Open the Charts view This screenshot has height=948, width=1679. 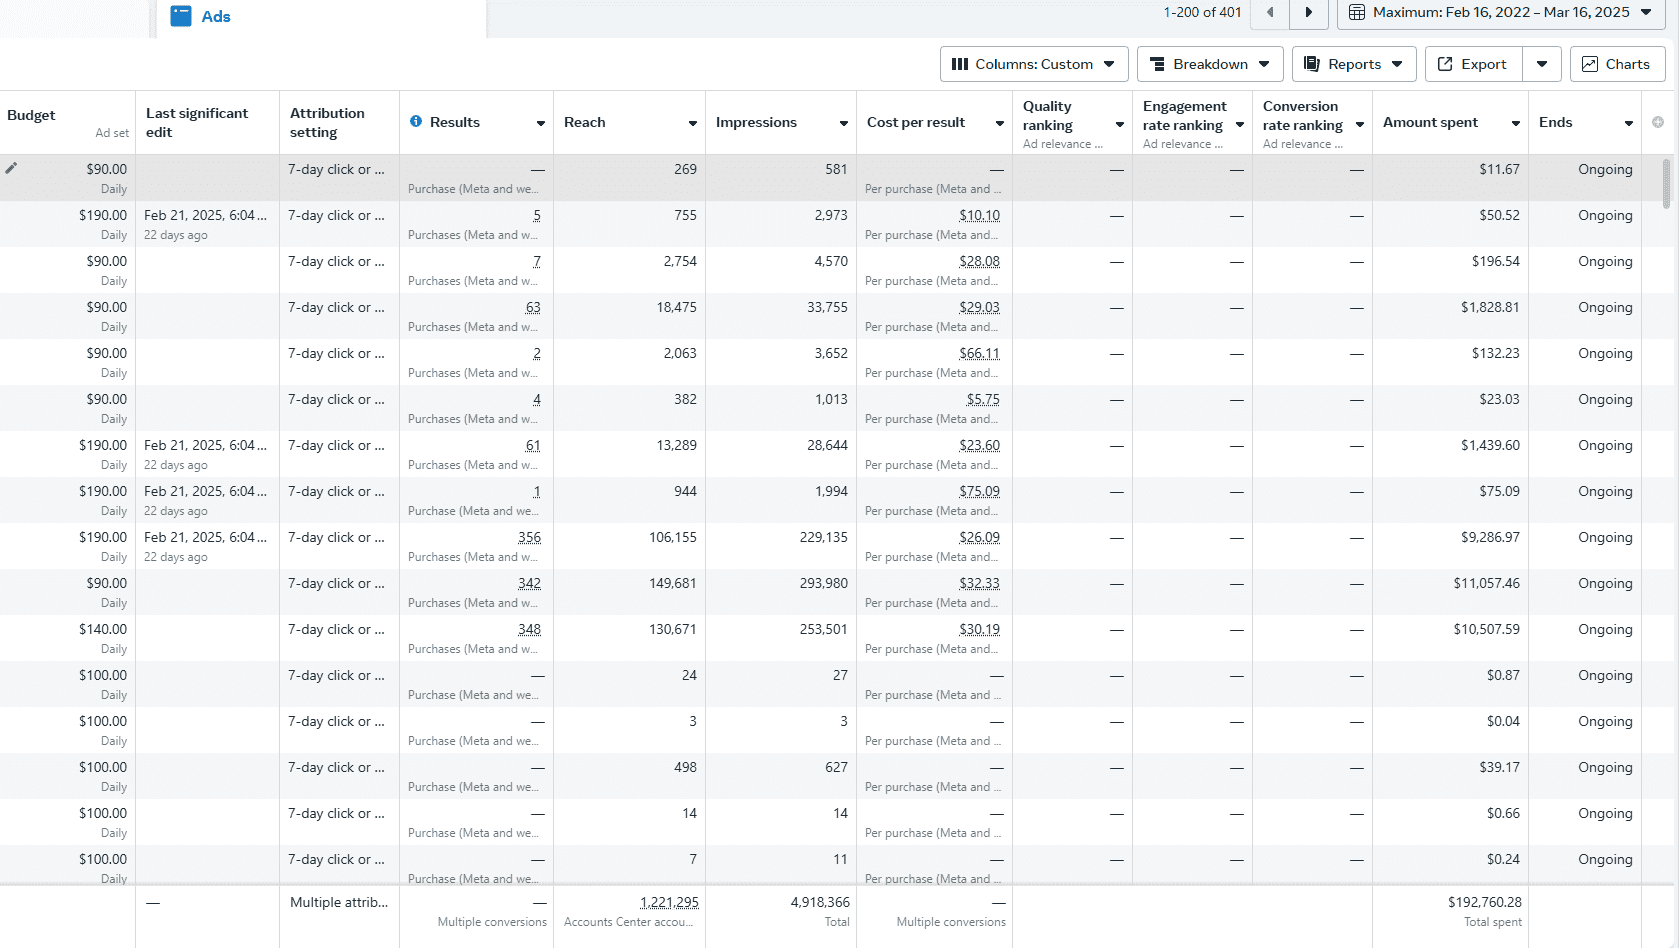1617,64
